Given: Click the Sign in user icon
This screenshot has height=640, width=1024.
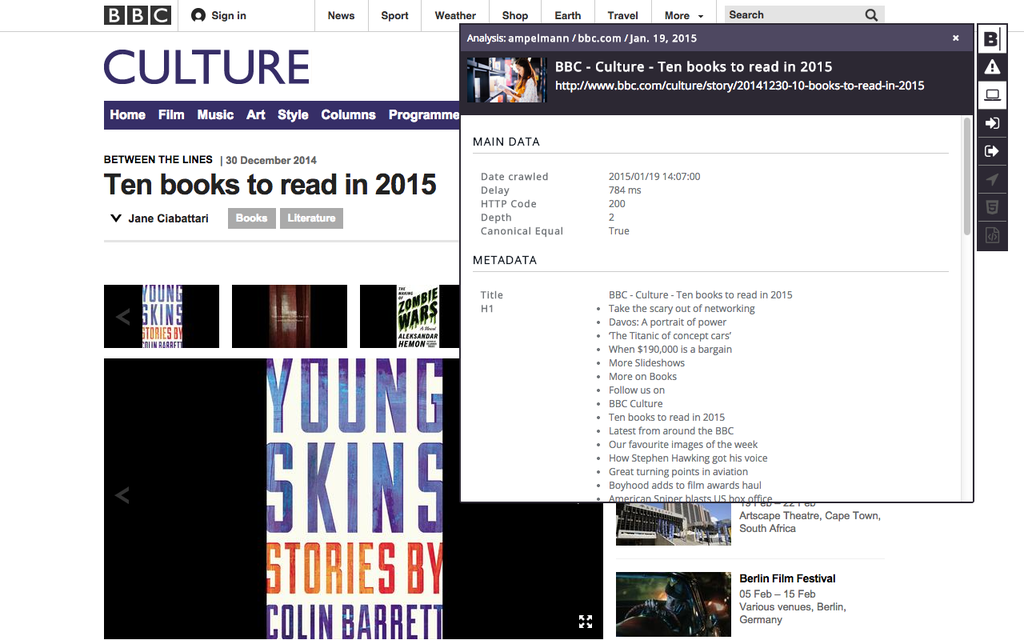Looking at the screenshot, I should pyautogui.click(x=198, y=15).
